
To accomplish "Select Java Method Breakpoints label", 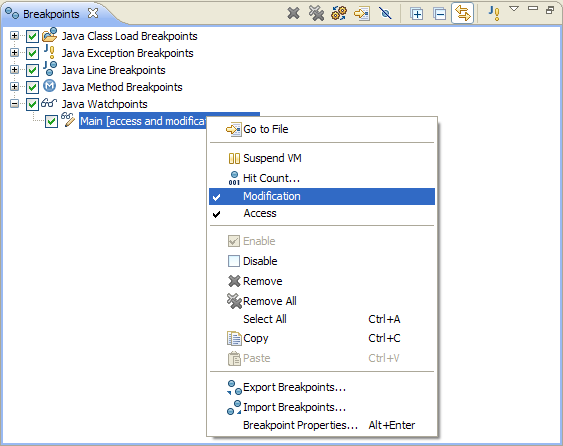I will [x=122, y=87].
